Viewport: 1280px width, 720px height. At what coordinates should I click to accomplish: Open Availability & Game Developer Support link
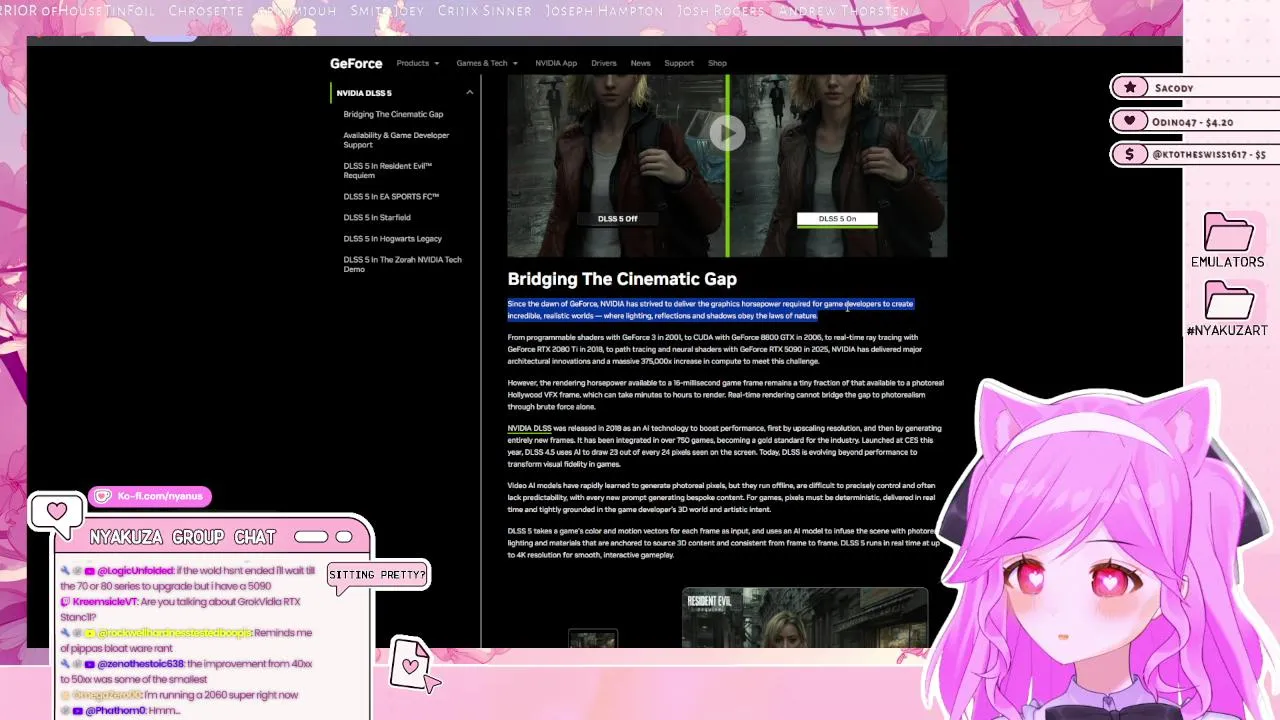396,140
